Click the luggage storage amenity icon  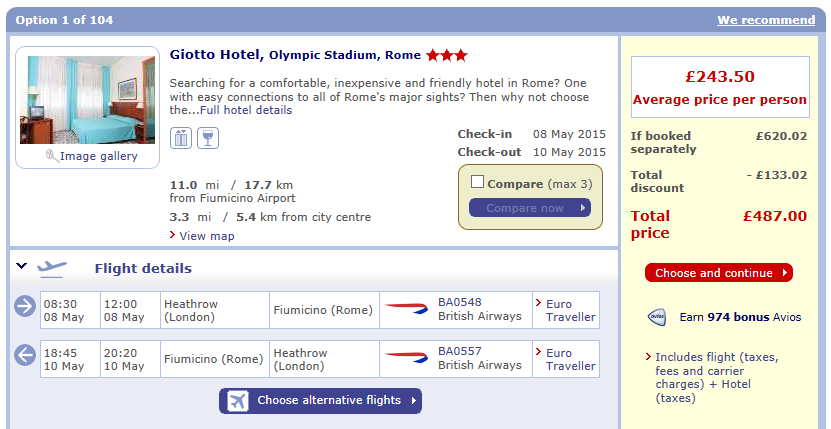coord(181,138)
